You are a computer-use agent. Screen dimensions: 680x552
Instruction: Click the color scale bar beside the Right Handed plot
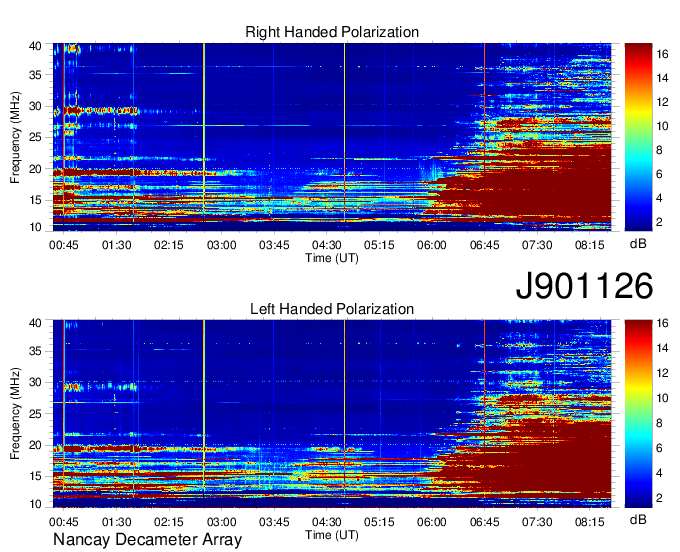(x=638, y=137)
